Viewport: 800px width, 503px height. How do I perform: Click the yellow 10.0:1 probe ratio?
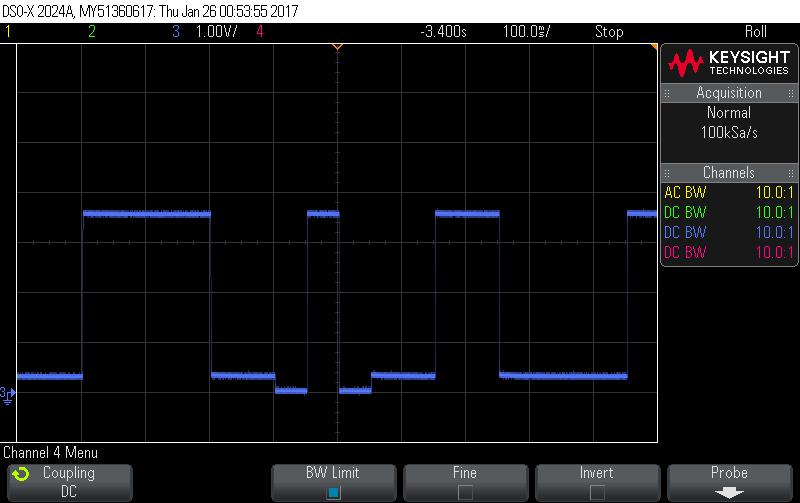774,192
